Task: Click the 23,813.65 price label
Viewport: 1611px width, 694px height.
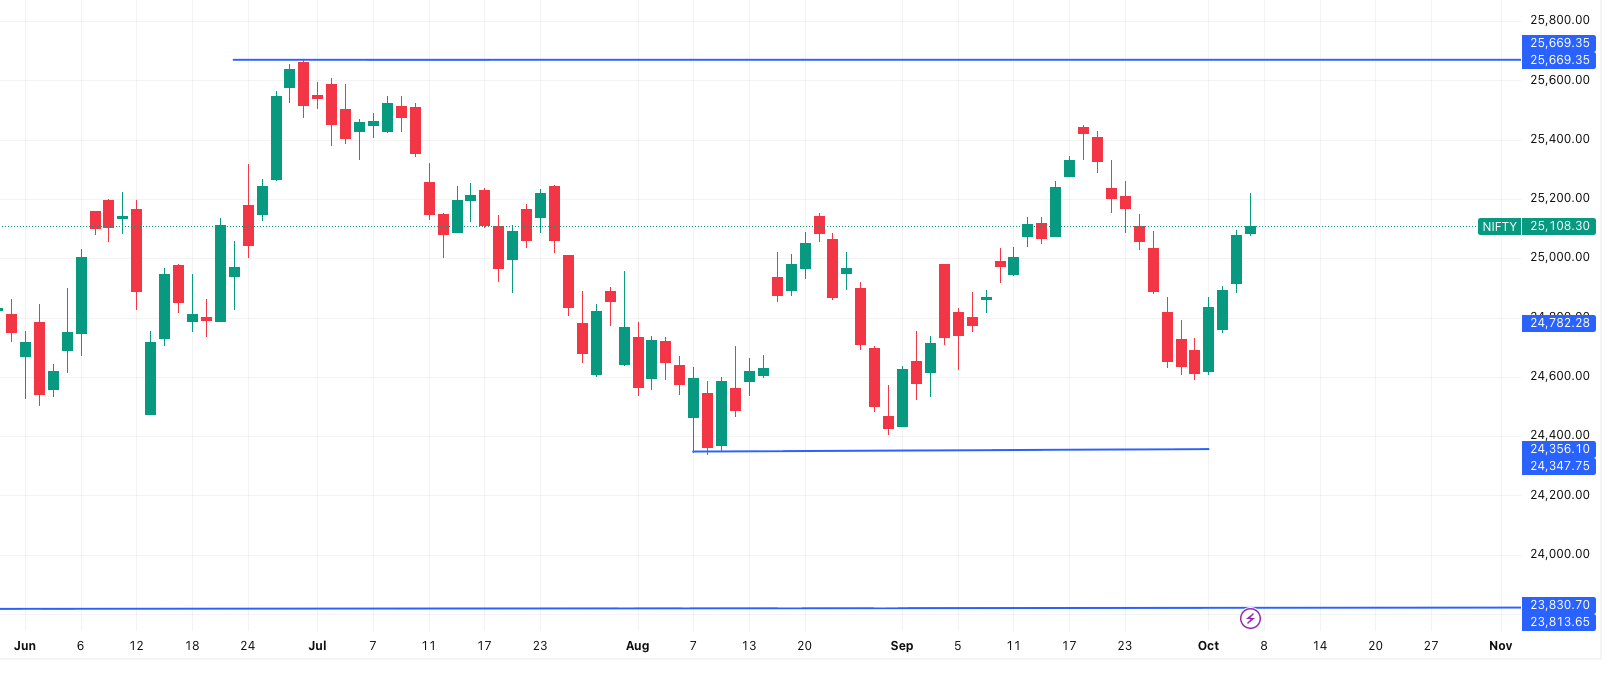Action: coord(1559,622)
